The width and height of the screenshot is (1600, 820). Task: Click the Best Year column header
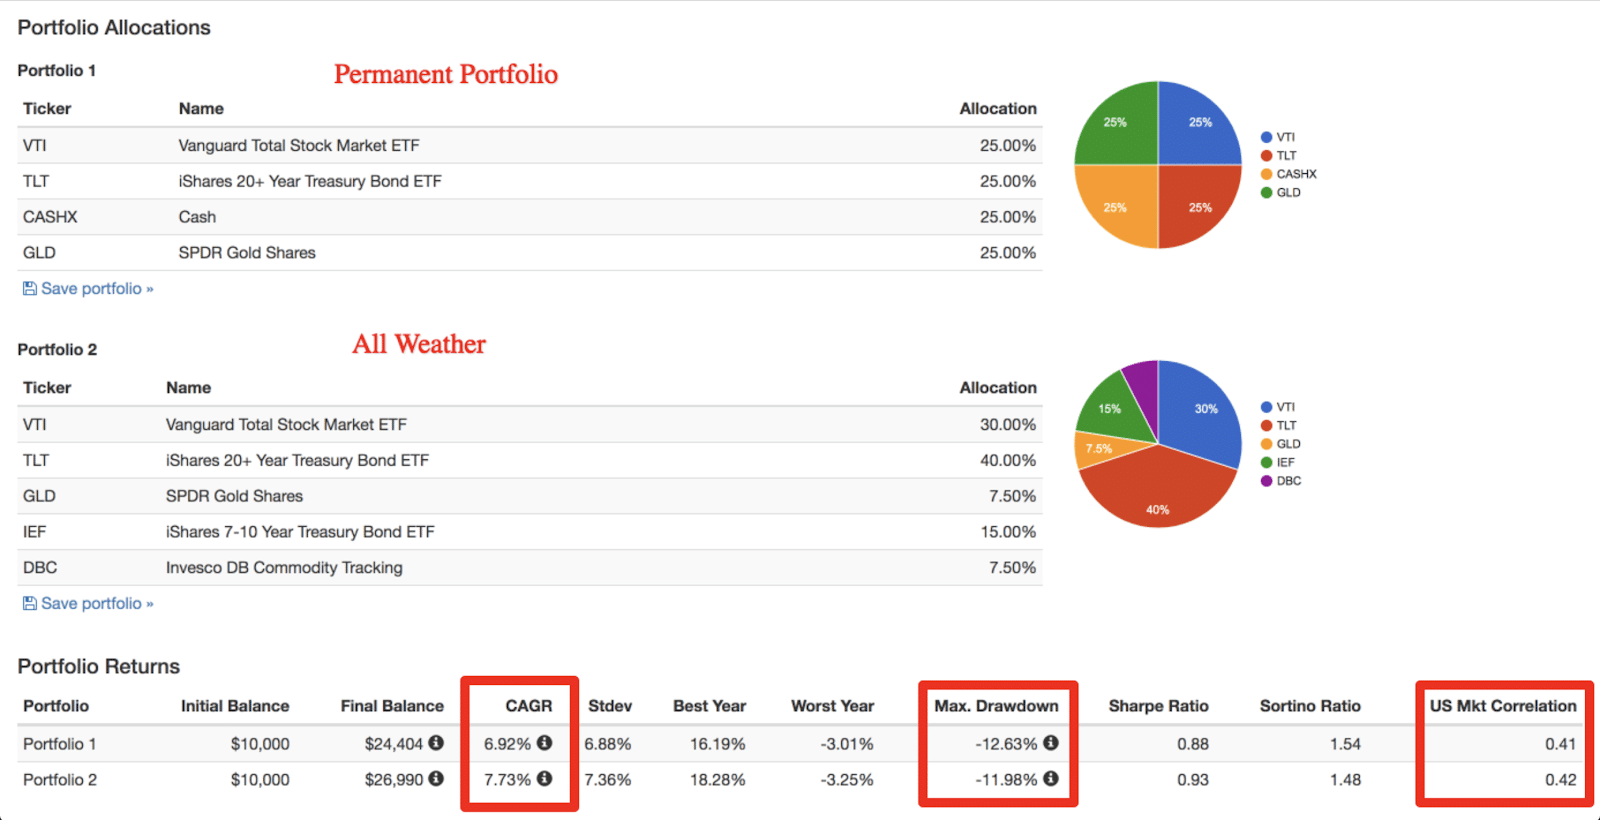tap(709, 706)
